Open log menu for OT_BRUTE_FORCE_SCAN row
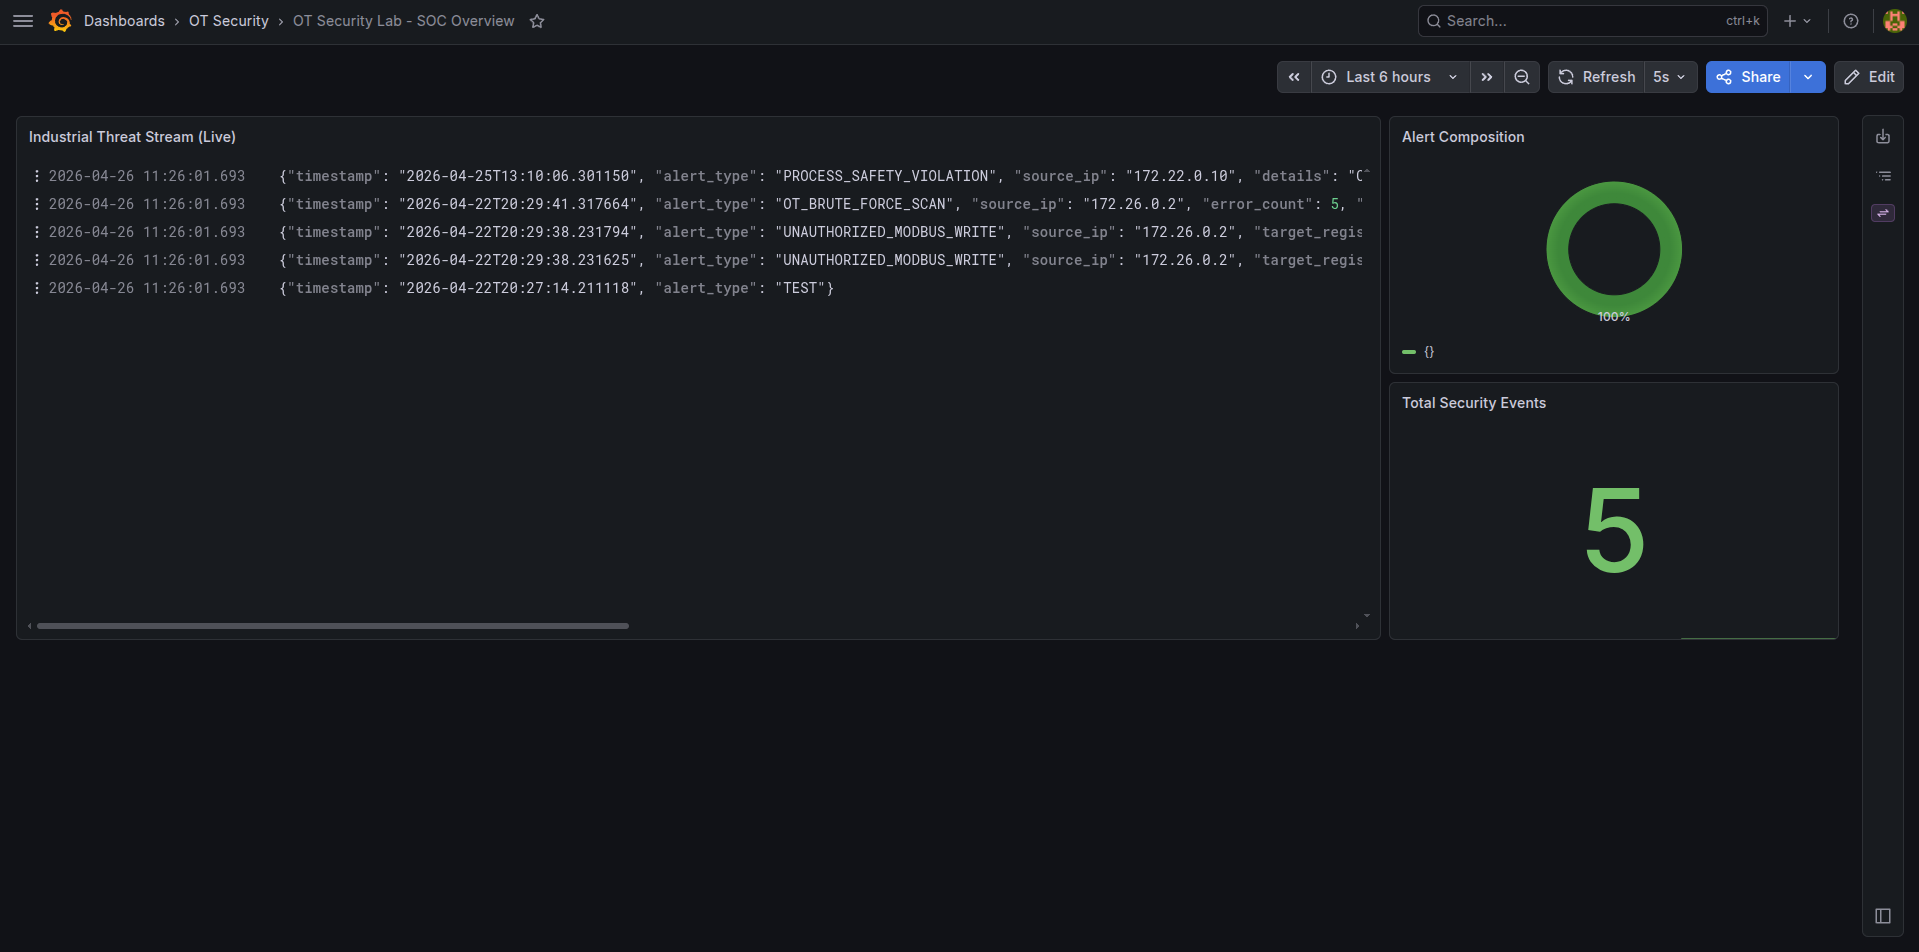Viewport: 1919px width, 952px height. [37, 204]
